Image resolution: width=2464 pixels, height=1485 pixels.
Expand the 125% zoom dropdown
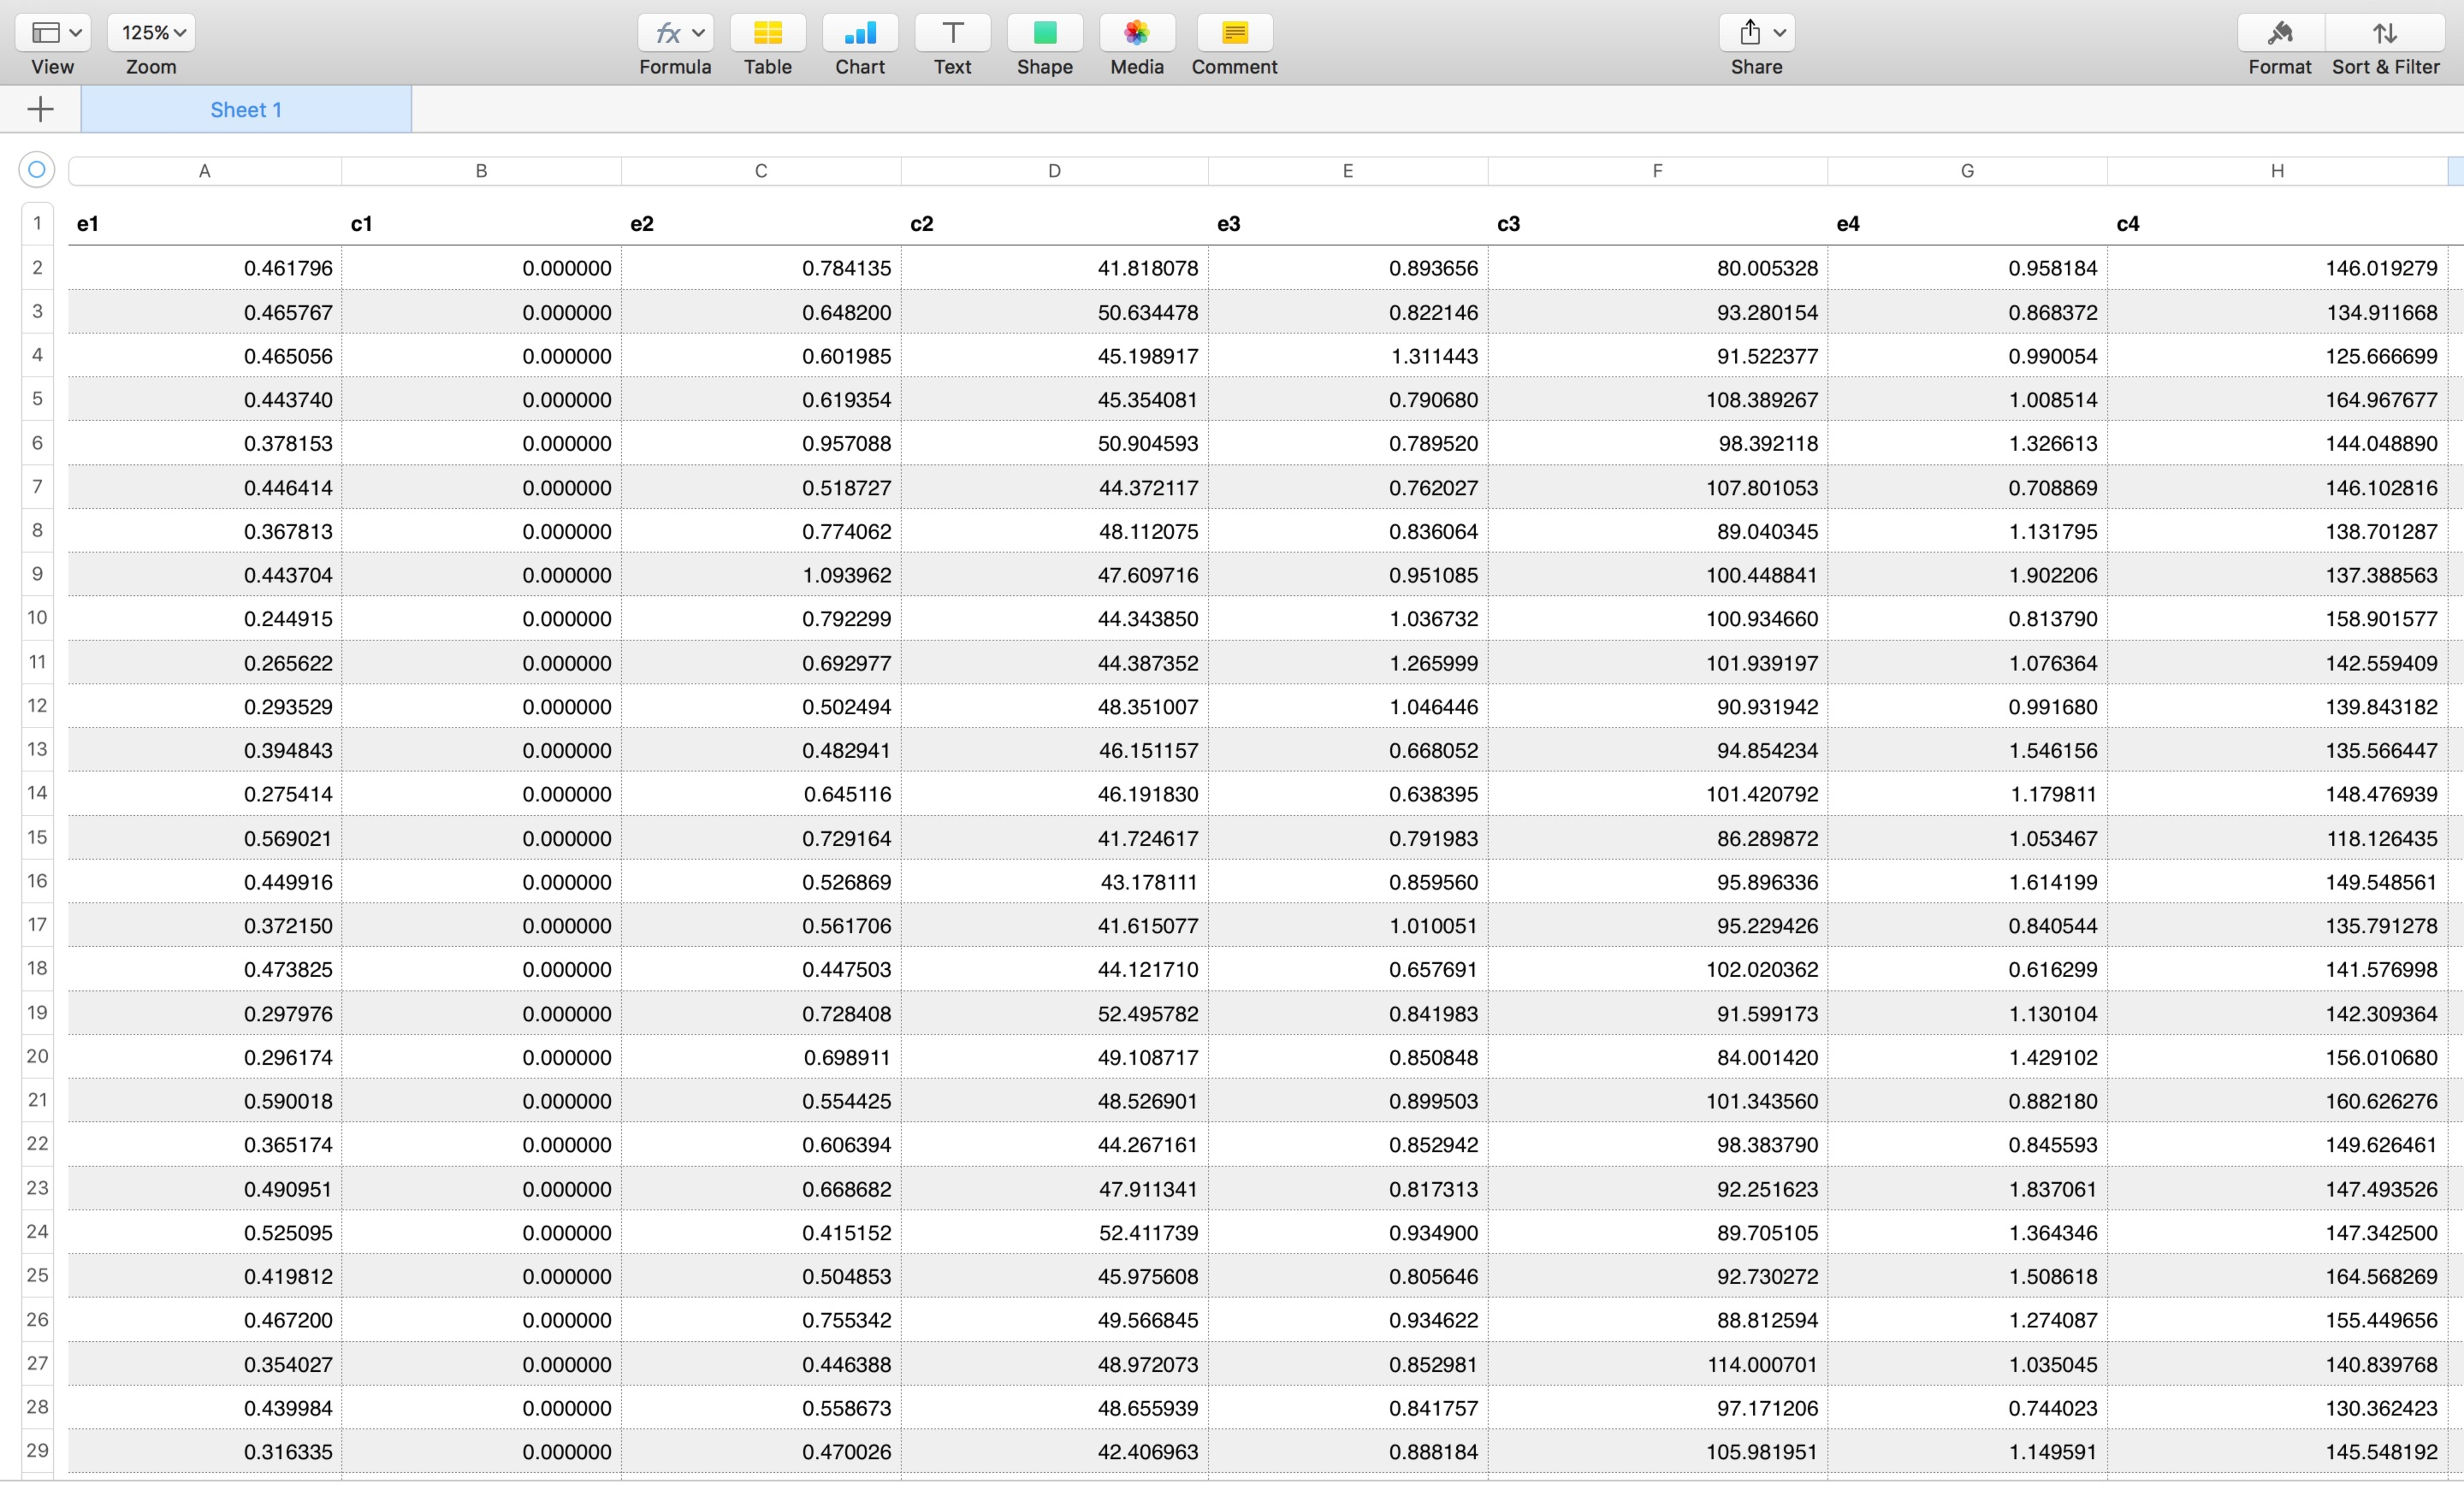click(x=151, y=33)
